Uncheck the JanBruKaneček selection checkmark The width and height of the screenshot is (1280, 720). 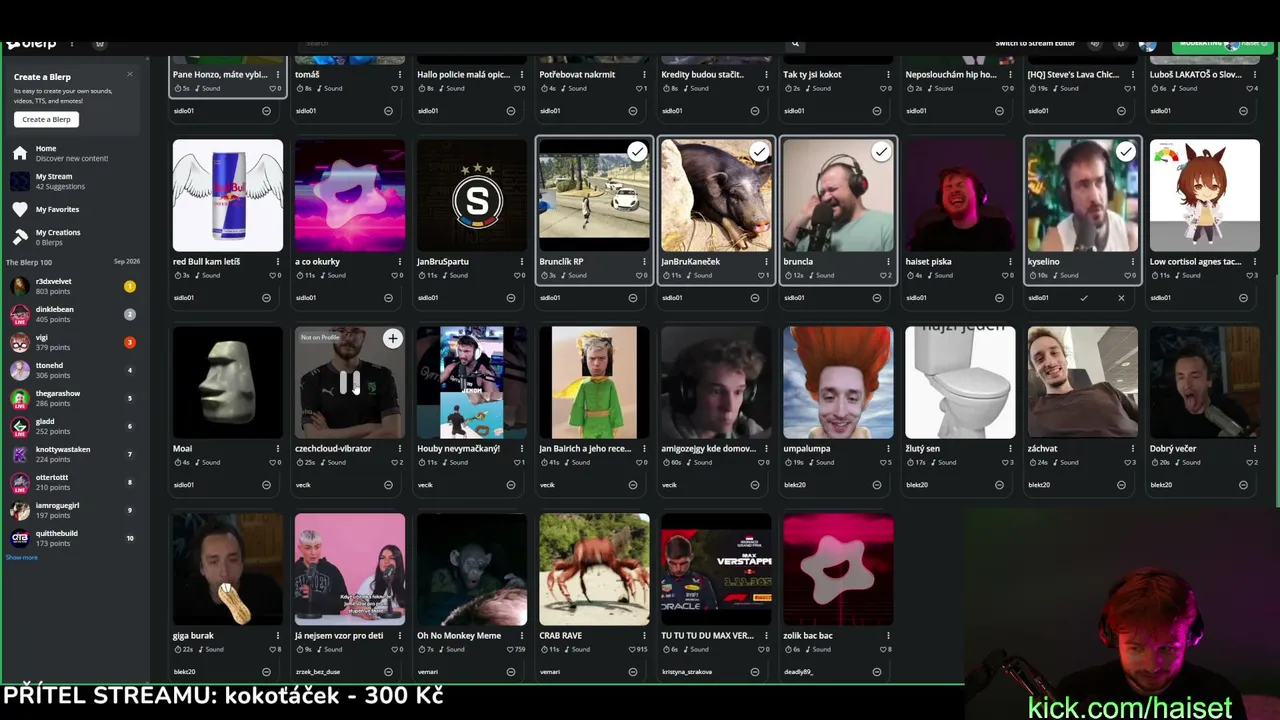click(759, 152)
